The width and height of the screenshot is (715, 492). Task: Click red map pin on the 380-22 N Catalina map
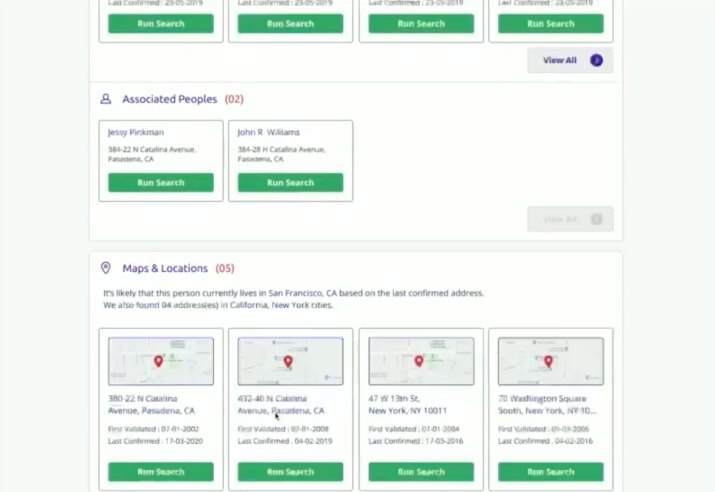pos(158,362)
